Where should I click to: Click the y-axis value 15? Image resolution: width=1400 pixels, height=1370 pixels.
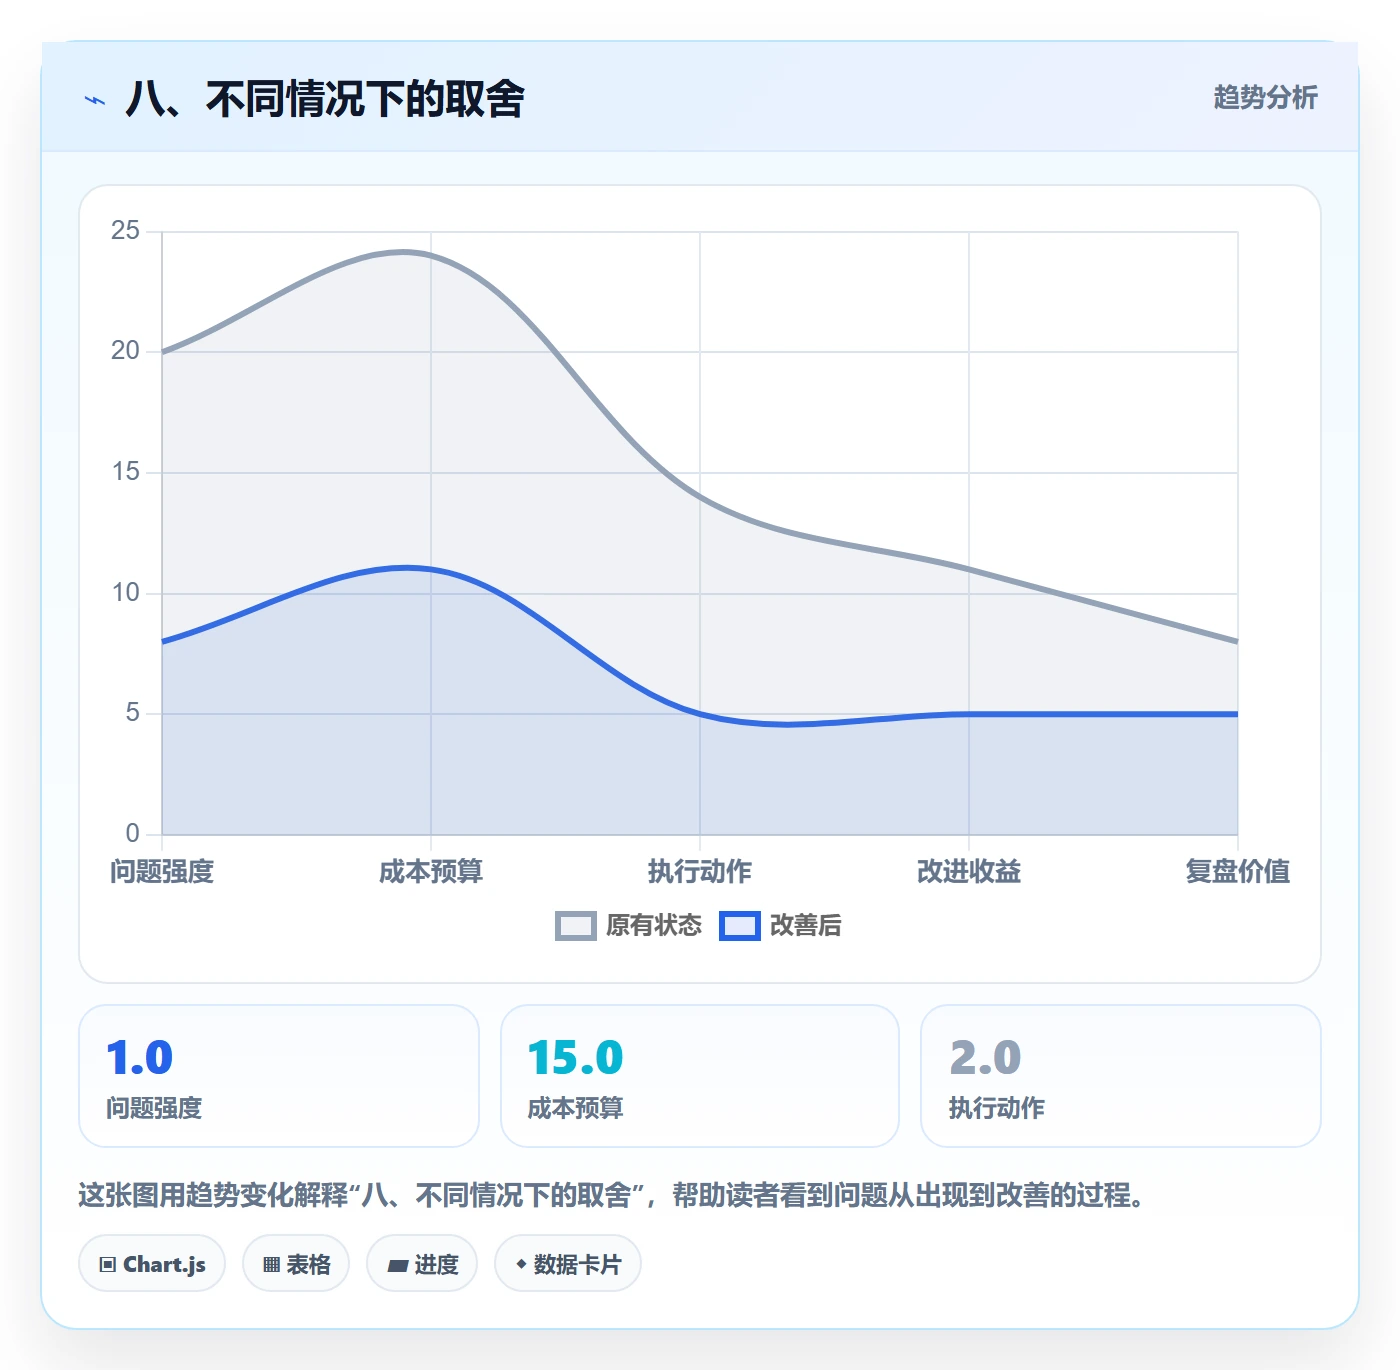coord(125,472)
